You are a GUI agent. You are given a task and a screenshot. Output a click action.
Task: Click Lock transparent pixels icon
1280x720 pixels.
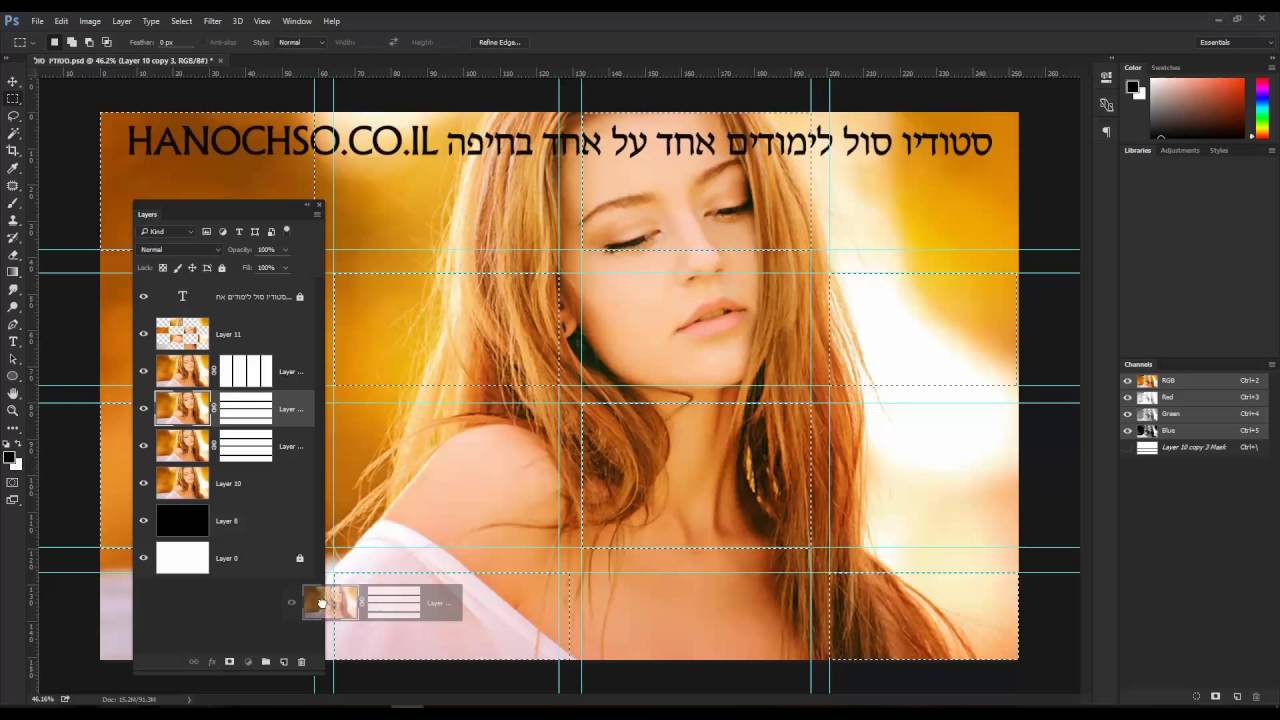coord(163,268)
